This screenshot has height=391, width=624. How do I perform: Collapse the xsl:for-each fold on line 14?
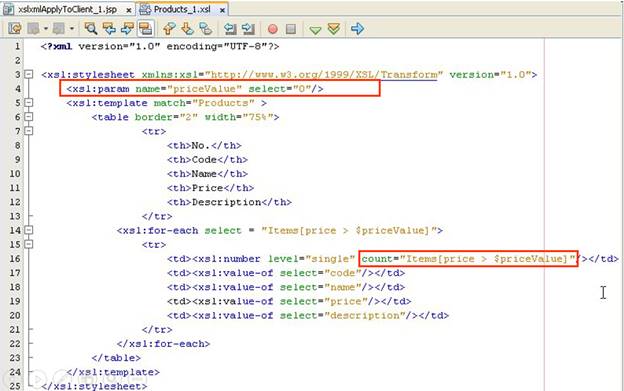[29, 230]
